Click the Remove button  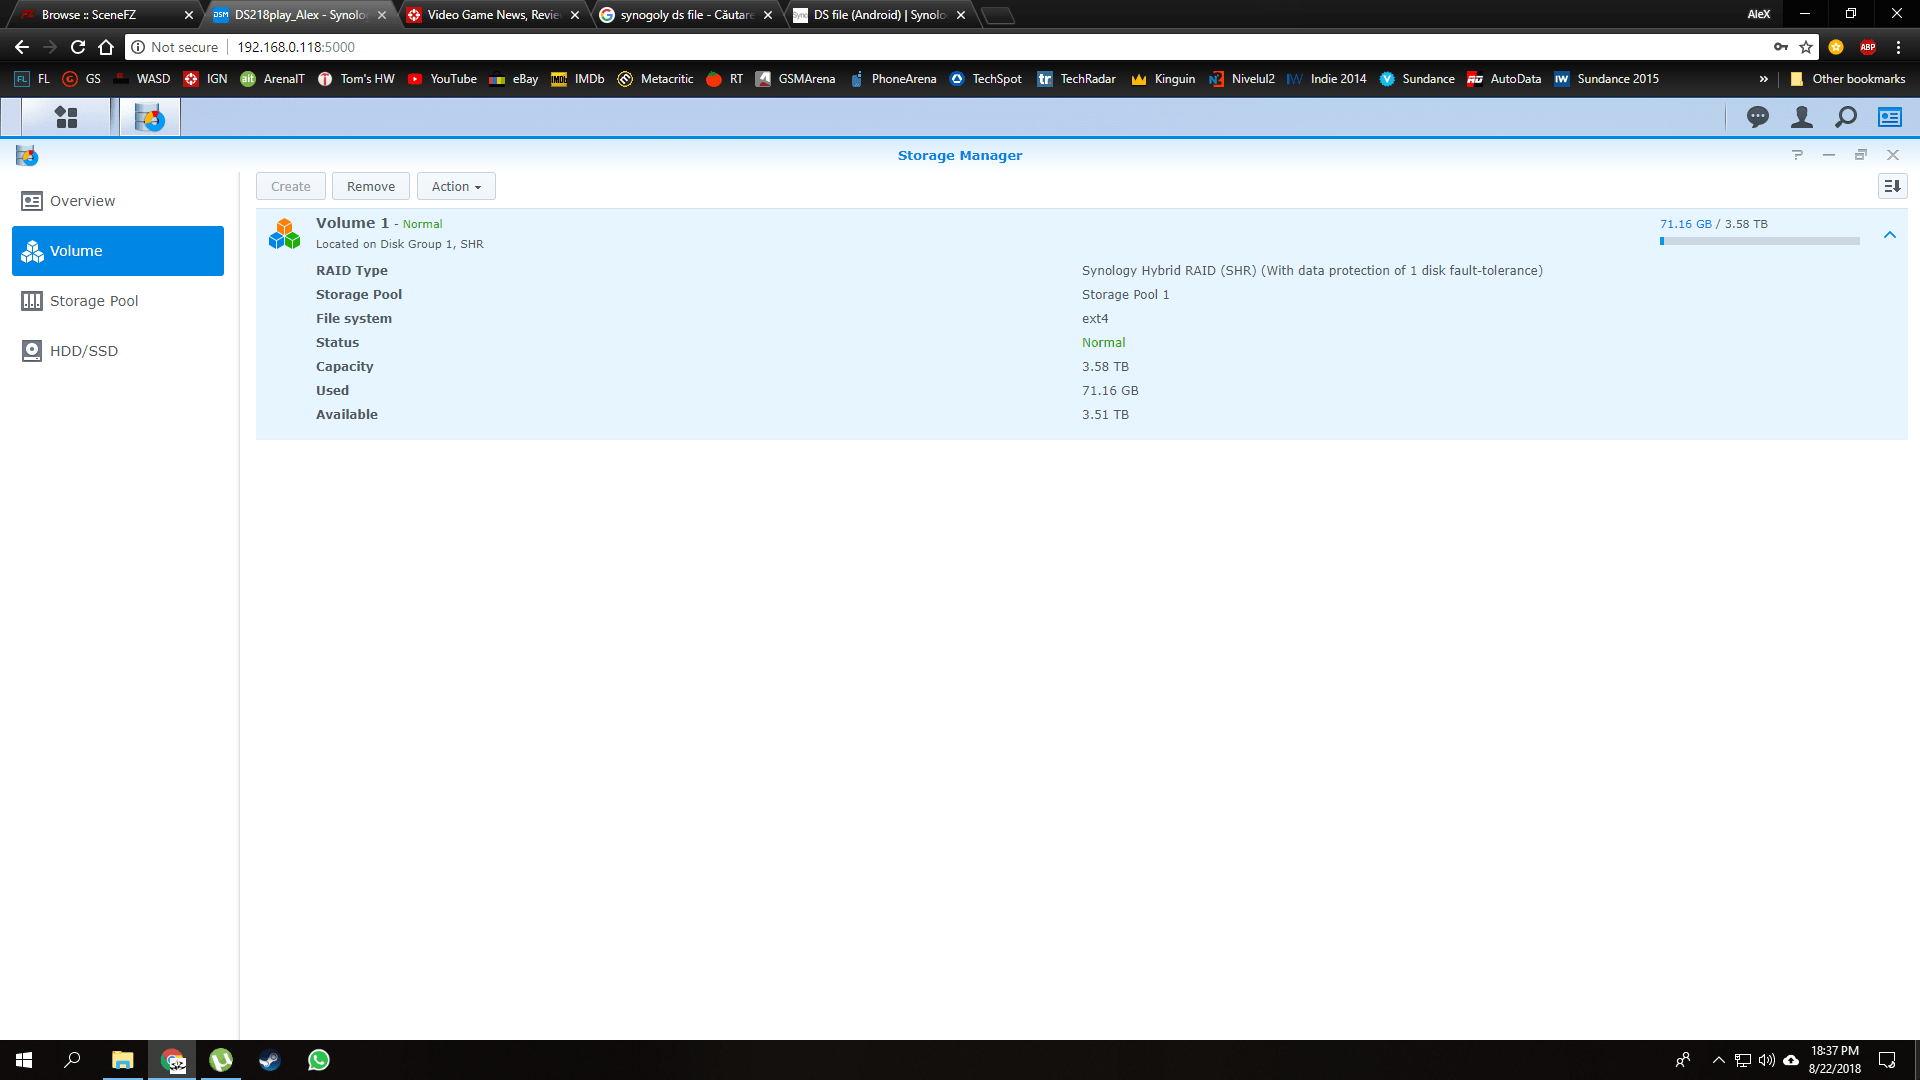pyautogui.click(x=370, y=187)
